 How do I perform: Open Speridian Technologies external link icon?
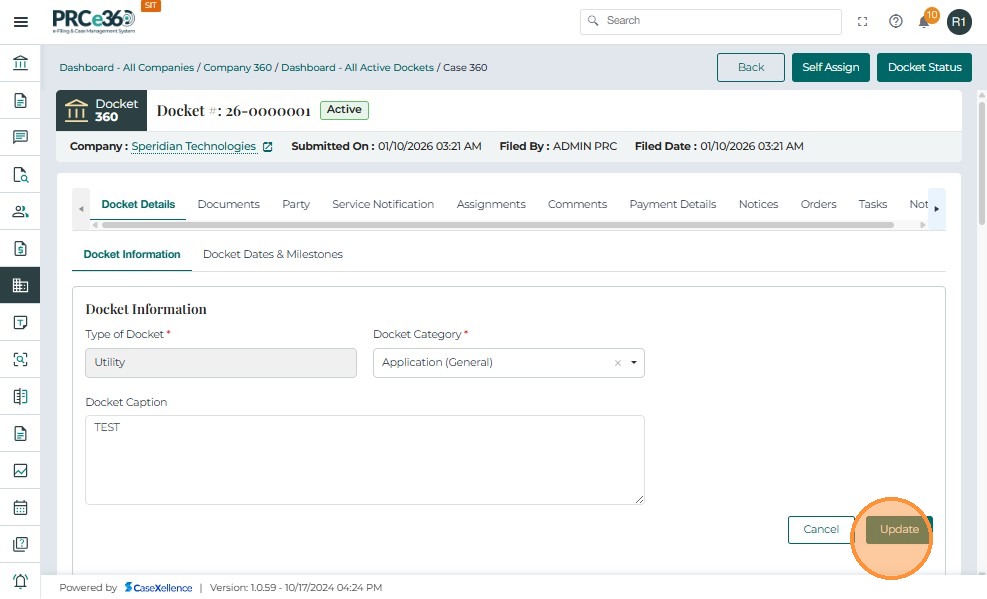(x=267, y=147)
